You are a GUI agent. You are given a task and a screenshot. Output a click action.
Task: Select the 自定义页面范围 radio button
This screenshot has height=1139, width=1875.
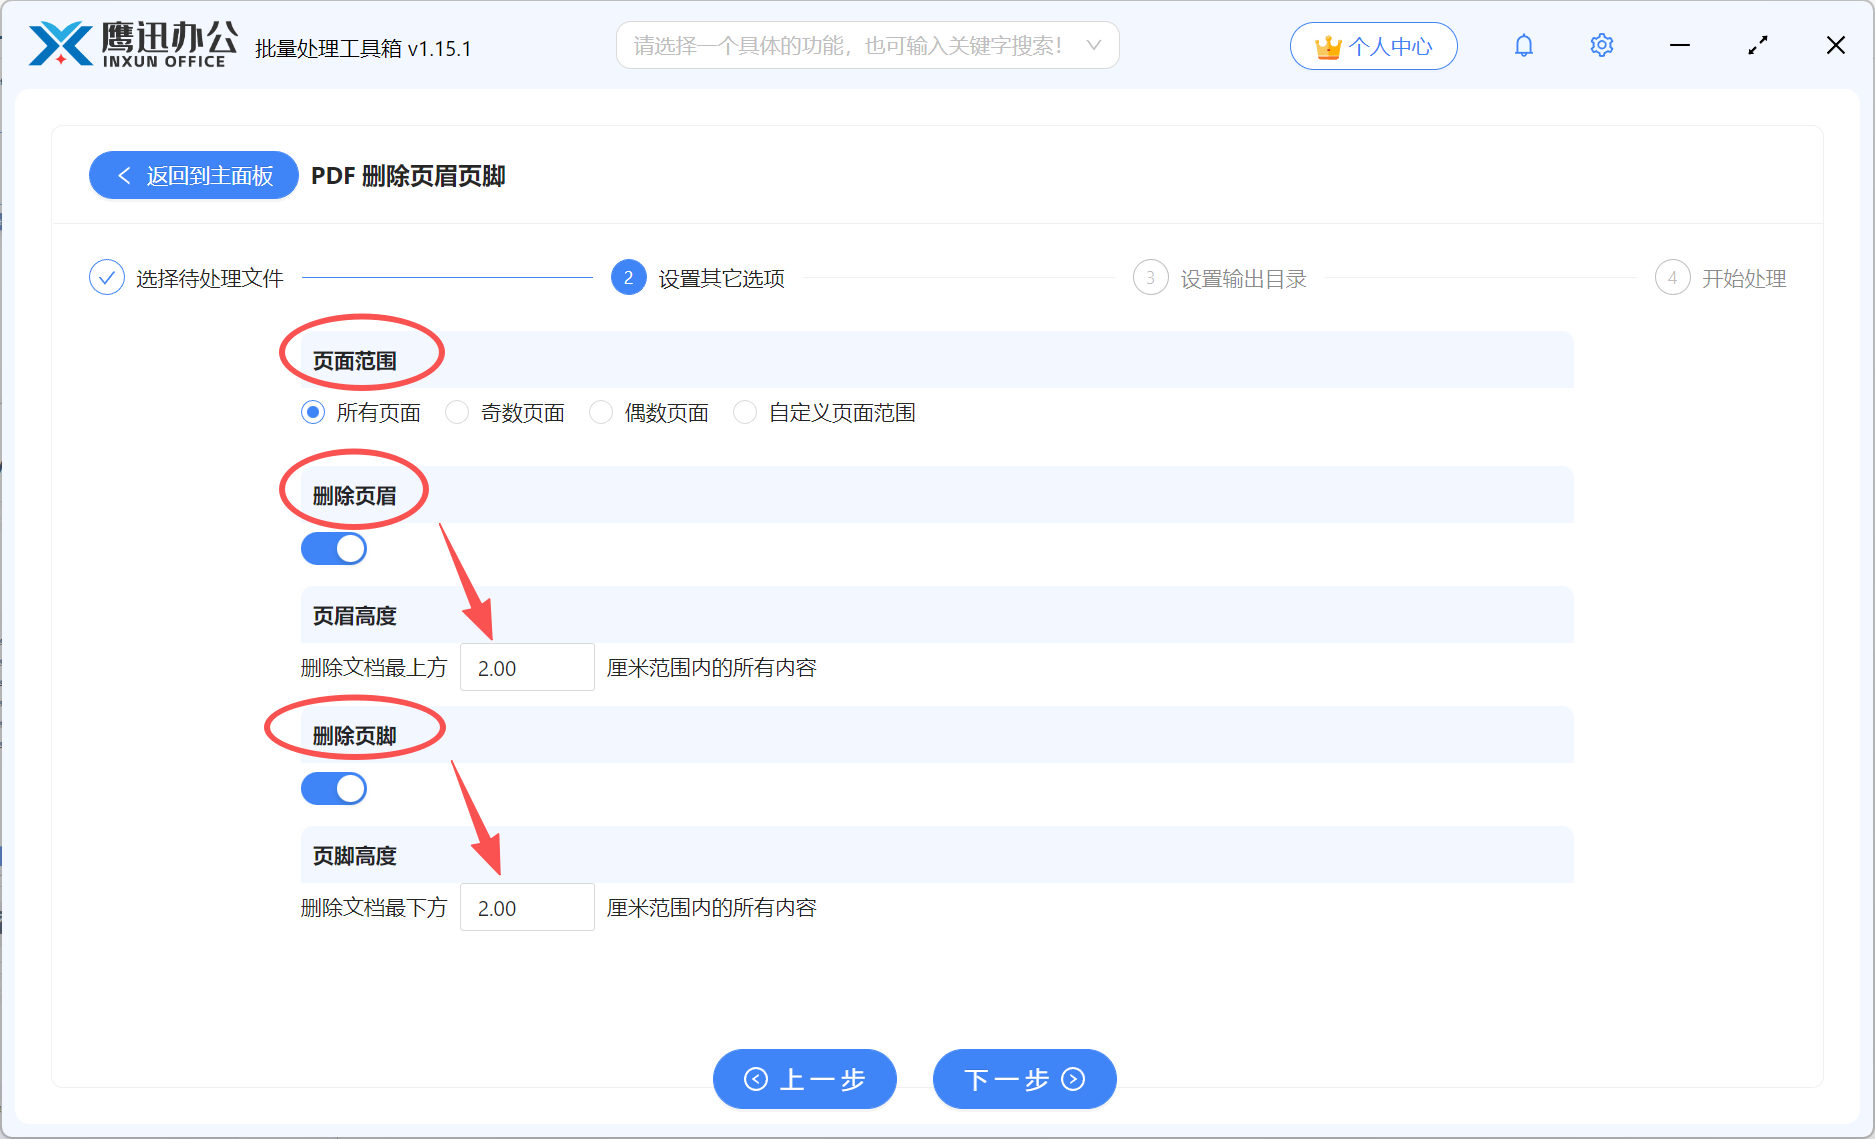pos(745,413)
